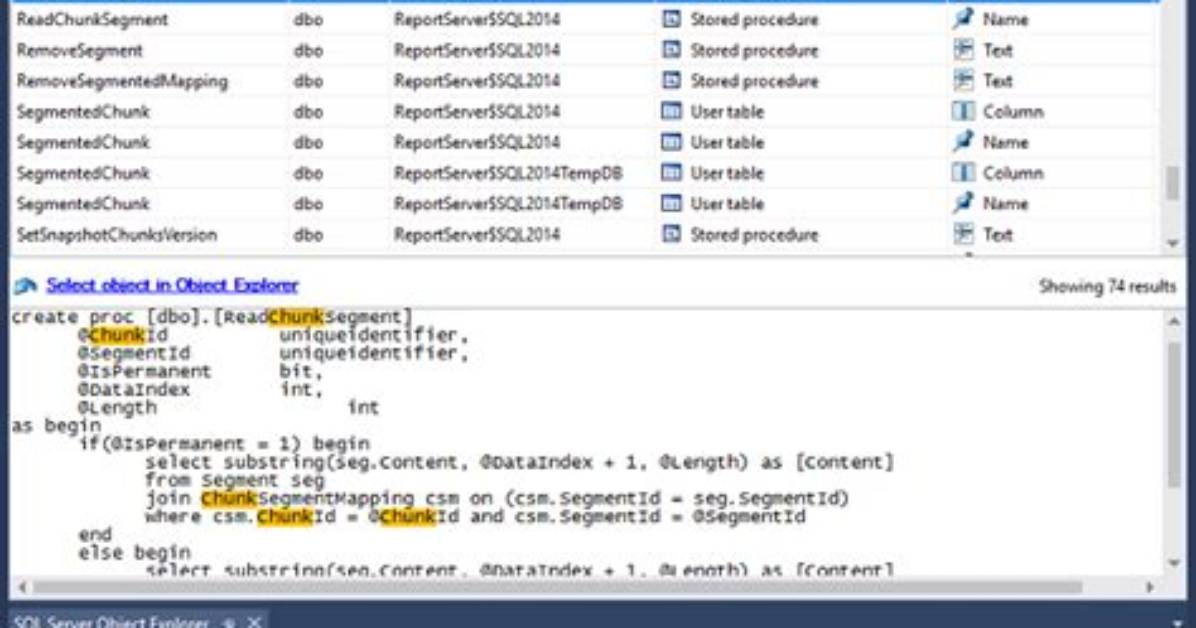The height and width of the screenshot is (628, 1196).
Task: Click dbo schema cell in RemoveSegment row
Action: 308,50
